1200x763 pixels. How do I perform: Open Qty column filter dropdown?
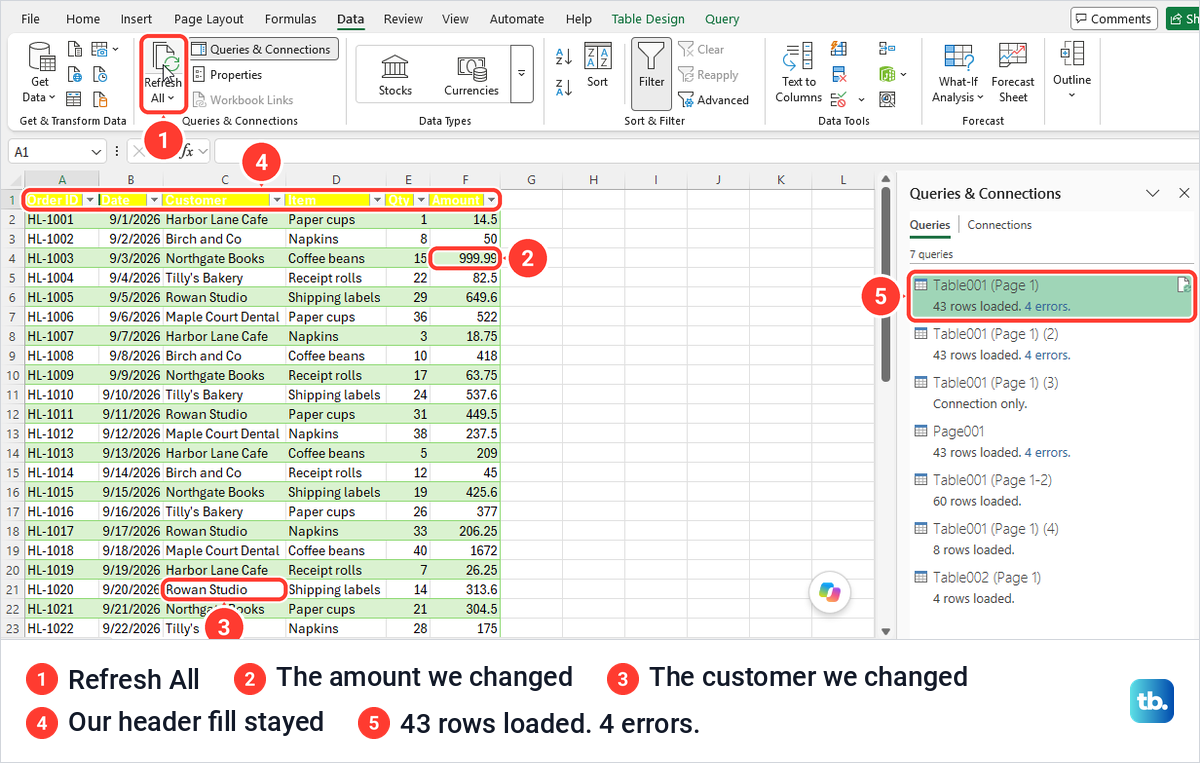pos(421,200)
